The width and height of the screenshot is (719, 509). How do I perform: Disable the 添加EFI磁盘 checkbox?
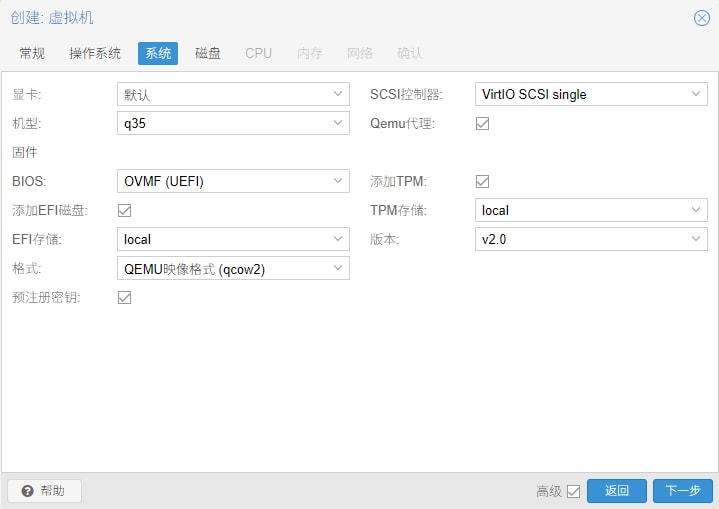click(x=125, y=210)
